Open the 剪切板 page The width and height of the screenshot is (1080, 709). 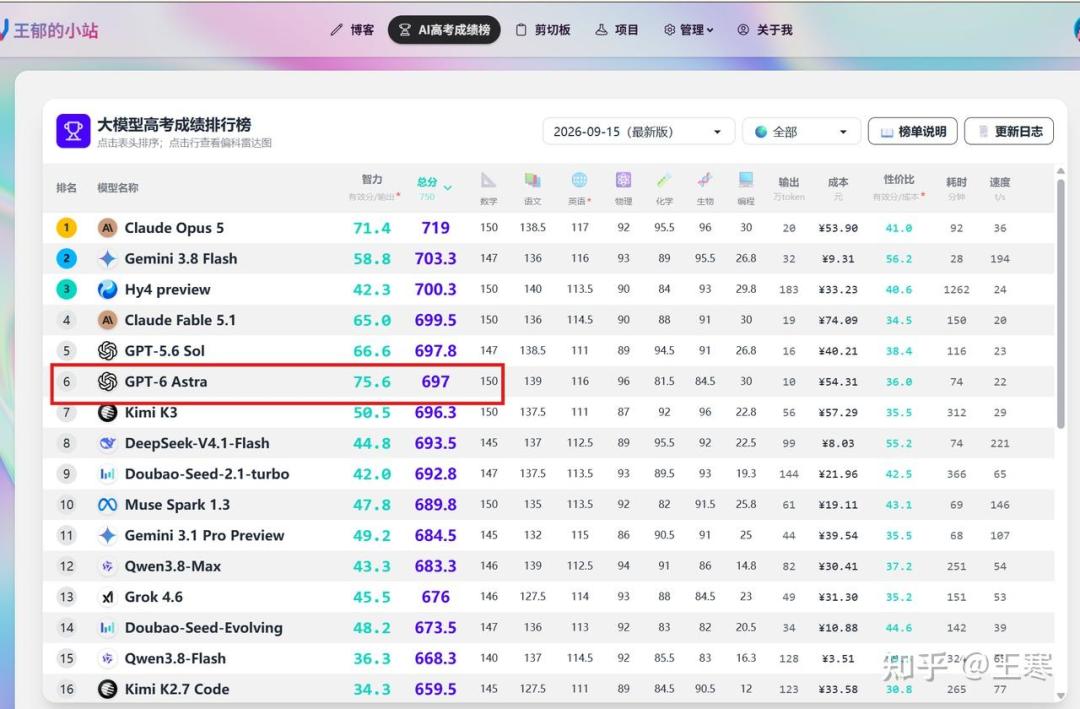(543, 30)
